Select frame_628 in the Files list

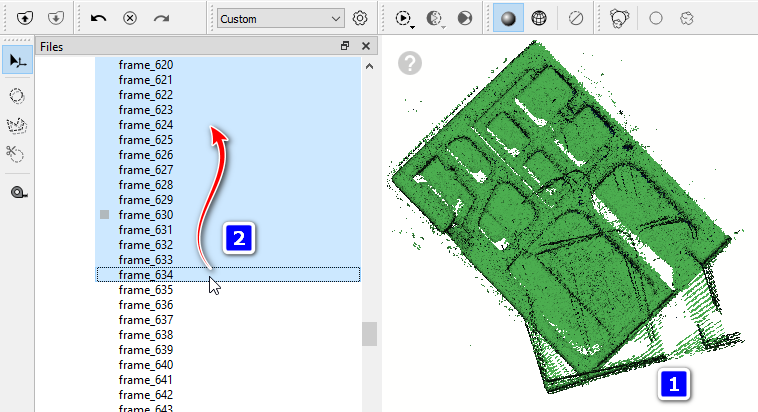pos(146,185)
